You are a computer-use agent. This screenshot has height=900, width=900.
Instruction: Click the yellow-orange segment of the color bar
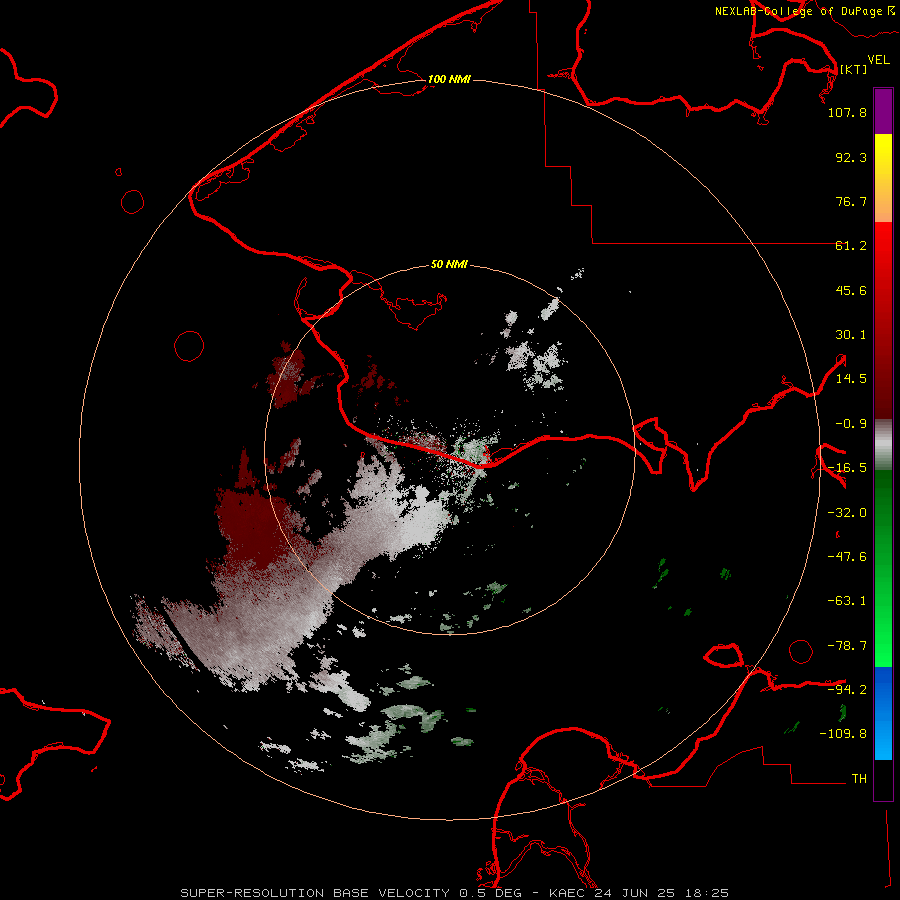[x=883, y=178]
